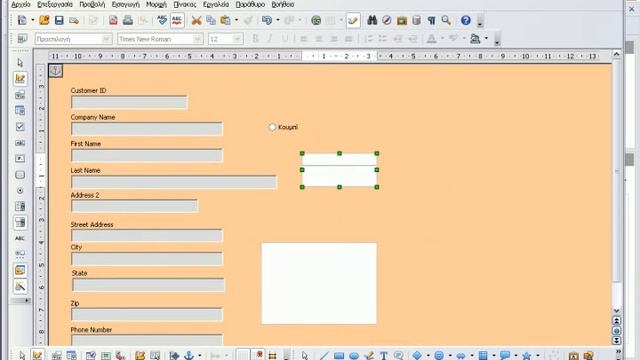Open a file with the Open icon
The image size is (640, 360).
[x=44, y=20]
